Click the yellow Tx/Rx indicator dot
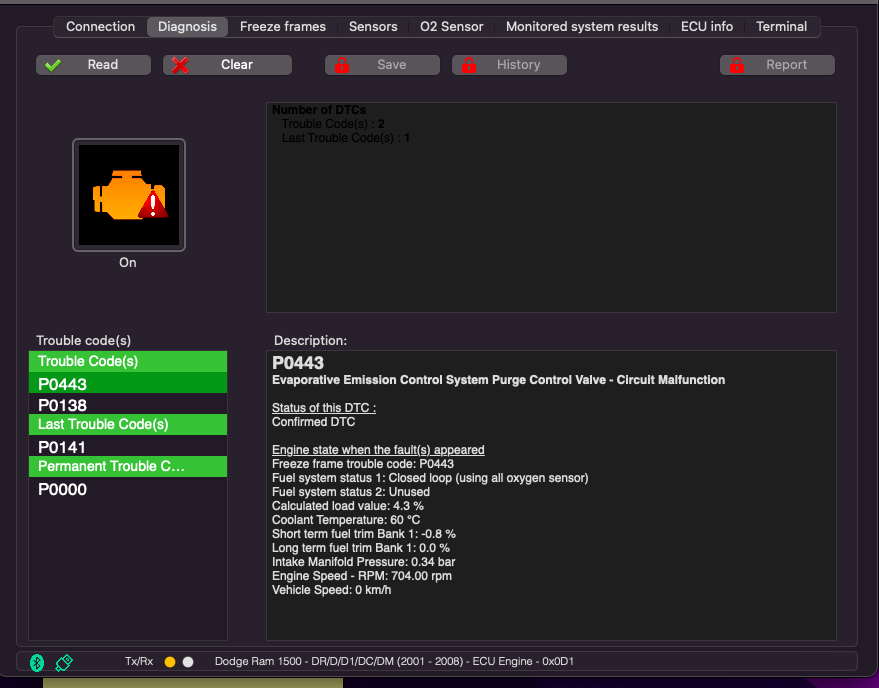The width and height of the screenshot is (879, 688). pos(170,662)
